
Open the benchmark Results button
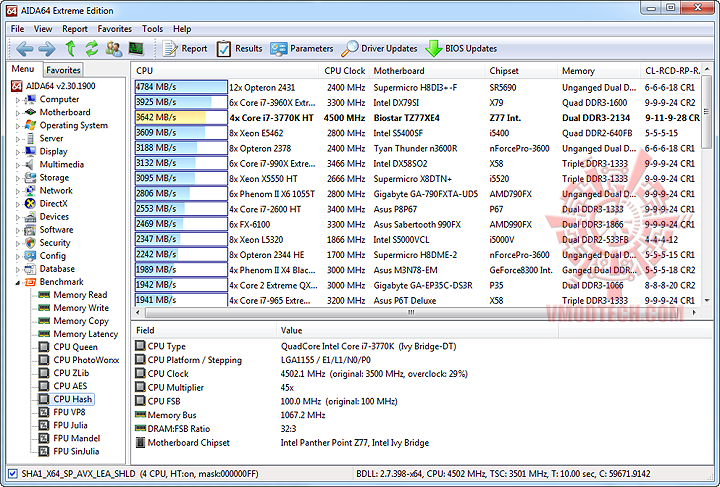pos(239,49)
